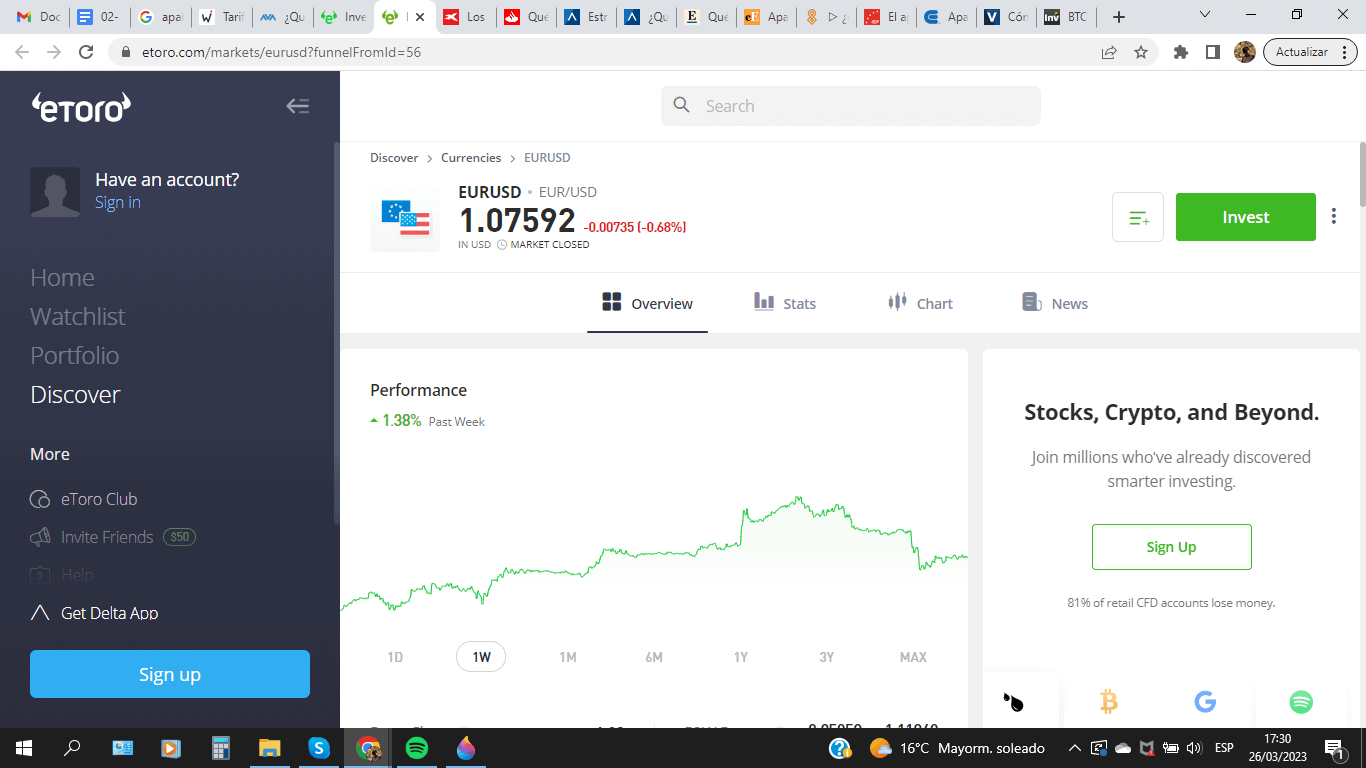The image size is (1366, 768).
Task: Select the 1M performance range
Action: (x=568, y=657)
